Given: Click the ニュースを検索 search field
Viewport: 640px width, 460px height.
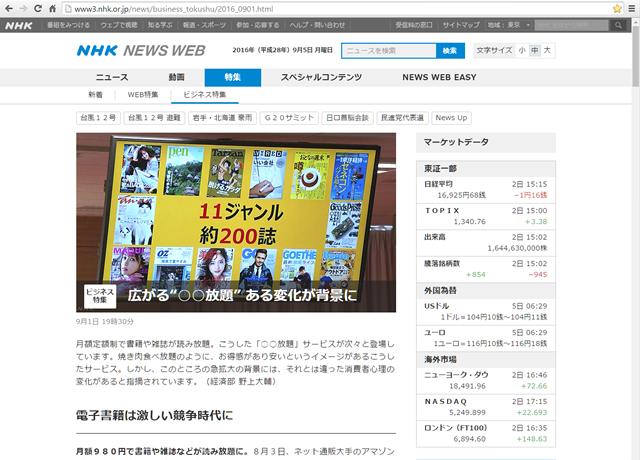Looking at the screenshot, I should point(388,50).
